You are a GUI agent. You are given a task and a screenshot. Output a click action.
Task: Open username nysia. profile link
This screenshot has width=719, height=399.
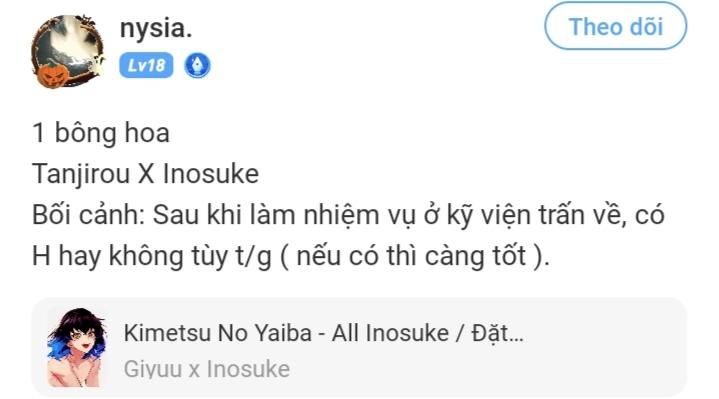click(156, 28)
